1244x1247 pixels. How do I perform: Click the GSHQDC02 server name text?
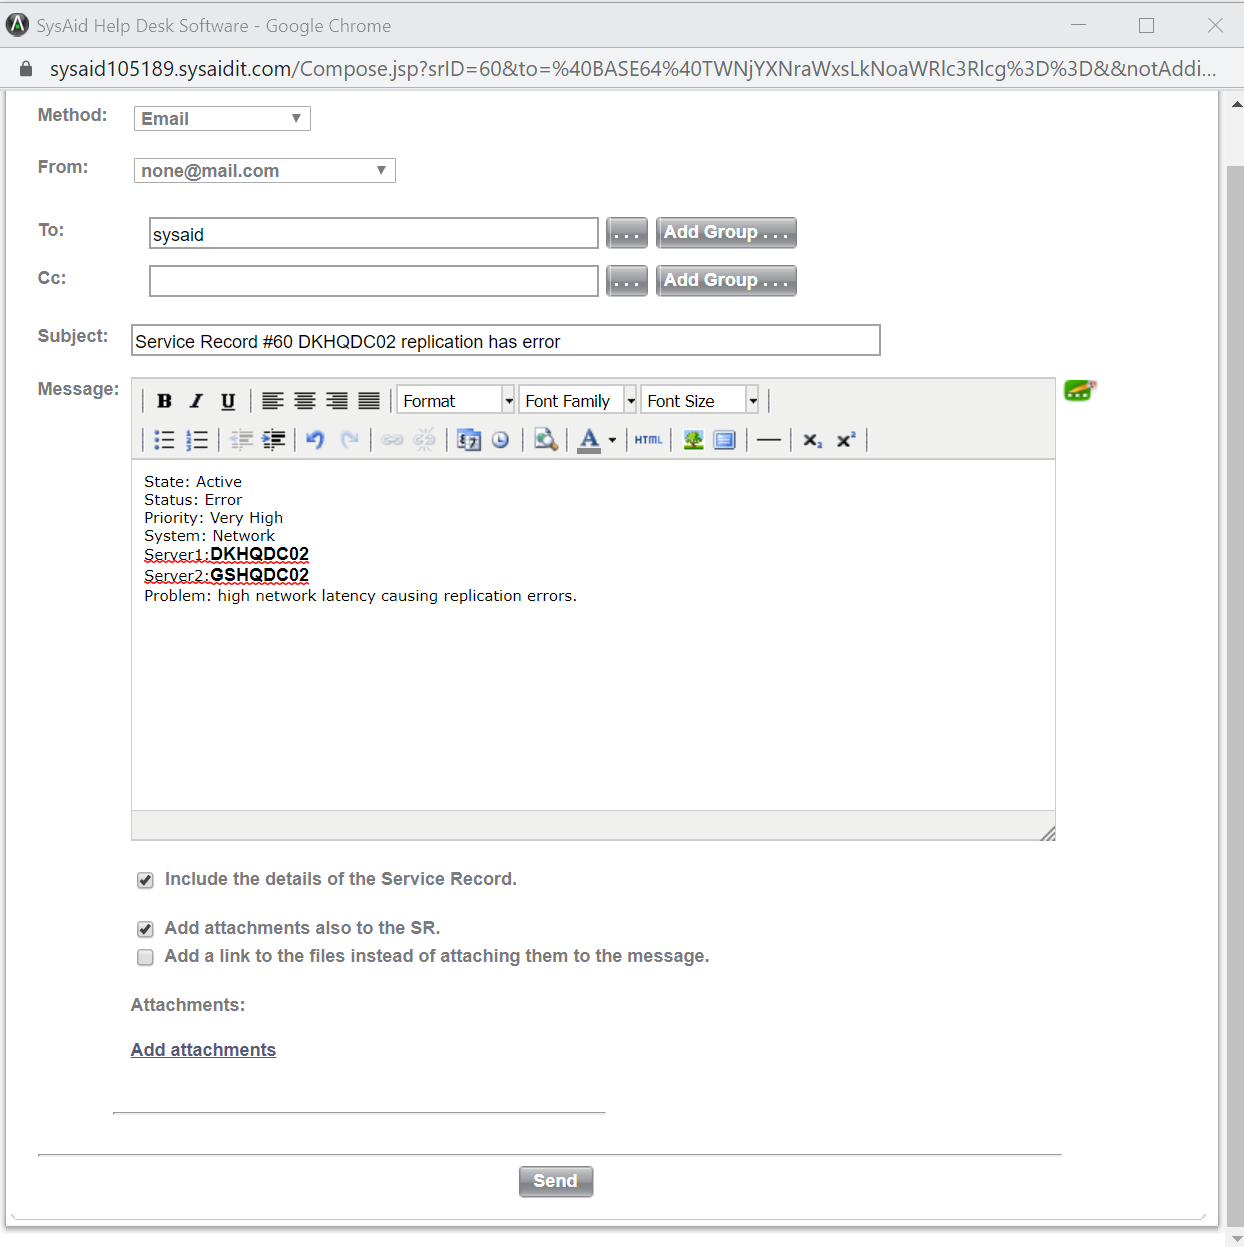click(259, 575)
